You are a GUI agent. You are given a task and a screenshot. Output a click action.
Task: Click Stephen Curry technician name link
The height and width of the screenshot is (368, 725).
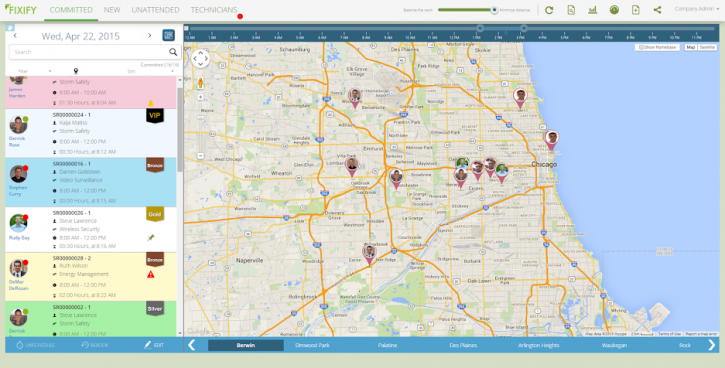tap(18, 191)
